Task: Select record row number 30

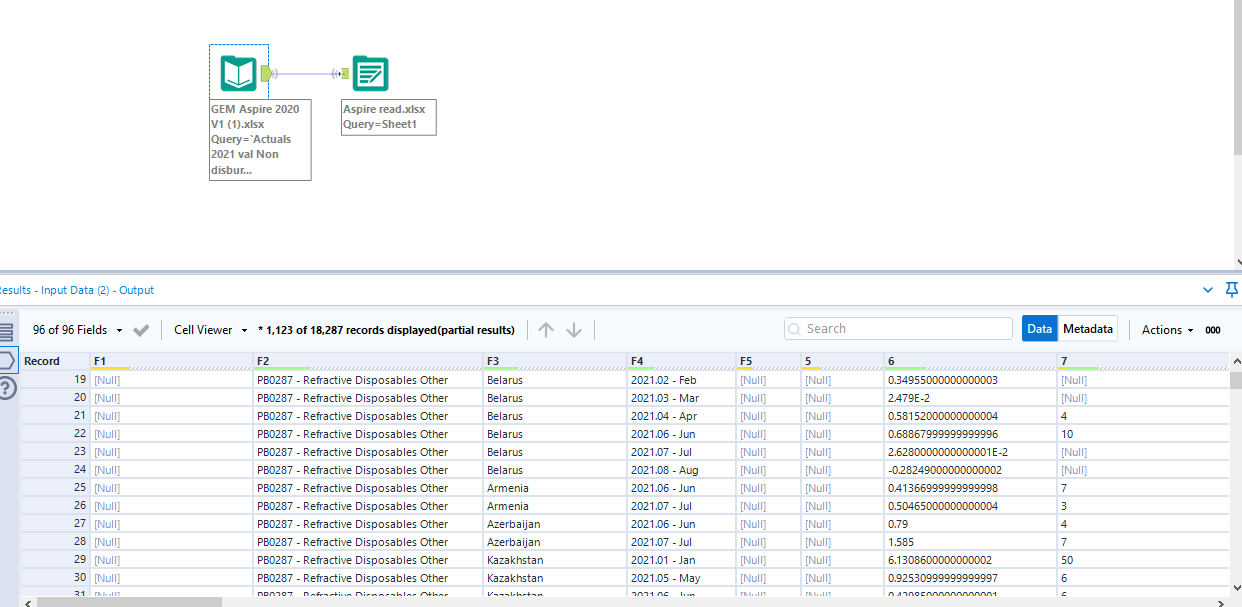Action: pyautogui.click(x=54, y=578)
